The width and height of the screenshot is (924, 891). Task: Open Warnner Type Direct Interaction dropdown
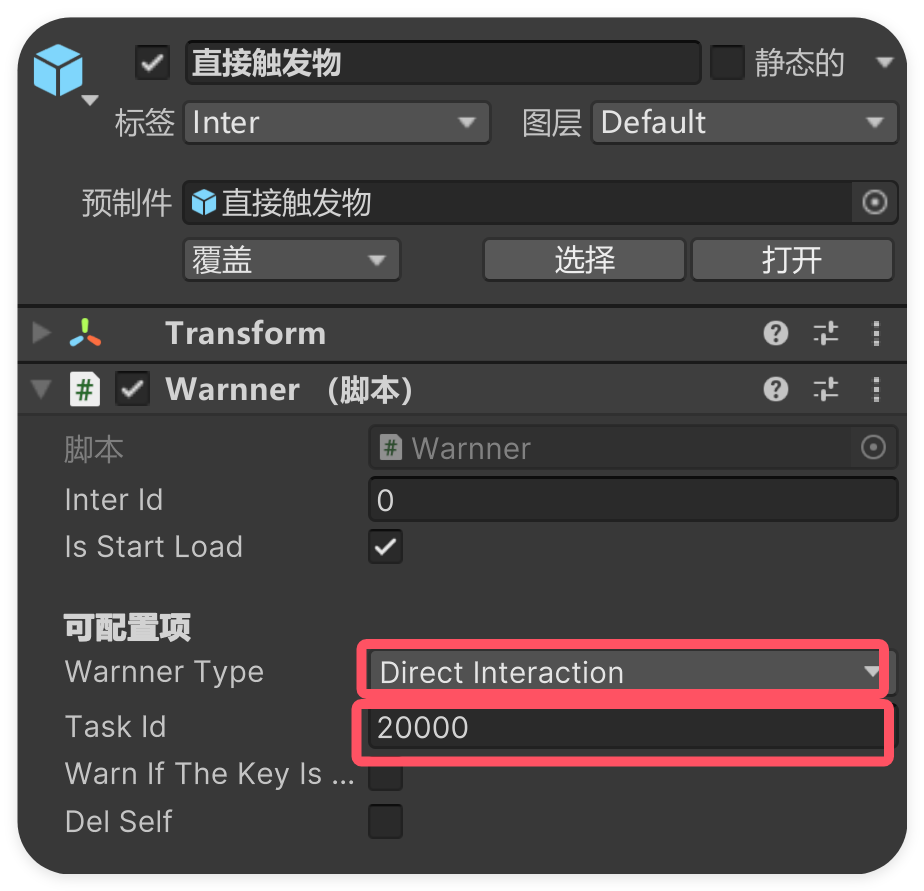(624, 672)
